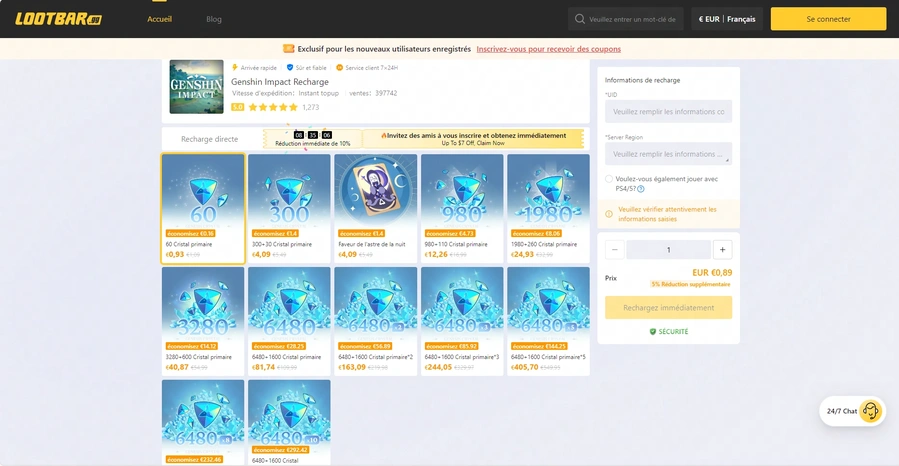The width and height of the screenshot is (899, 466).
Task: Open the EUR | Français currency selector
Action: (x=726, y=19)
